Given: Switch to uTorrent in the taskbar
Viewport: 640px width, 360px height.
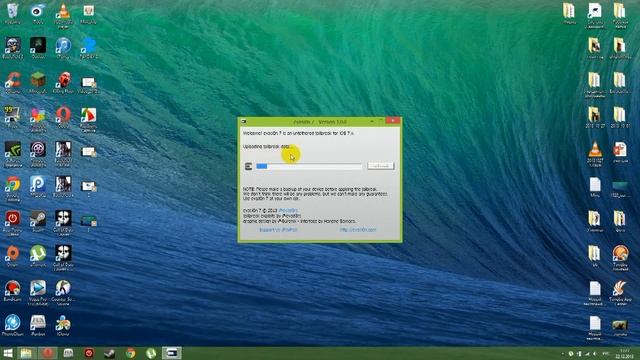Looking at the screenshot, I should (x=151, y=353).
